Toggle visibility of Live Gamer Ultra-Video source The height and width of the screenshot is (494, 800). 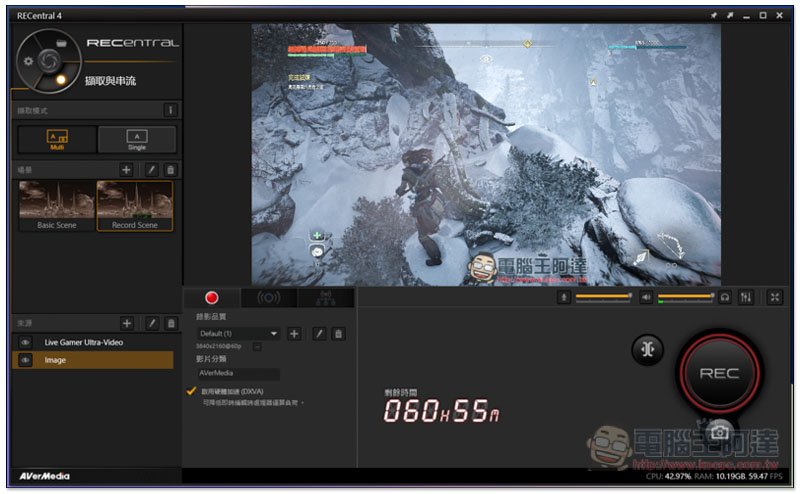tap(25, 342)
